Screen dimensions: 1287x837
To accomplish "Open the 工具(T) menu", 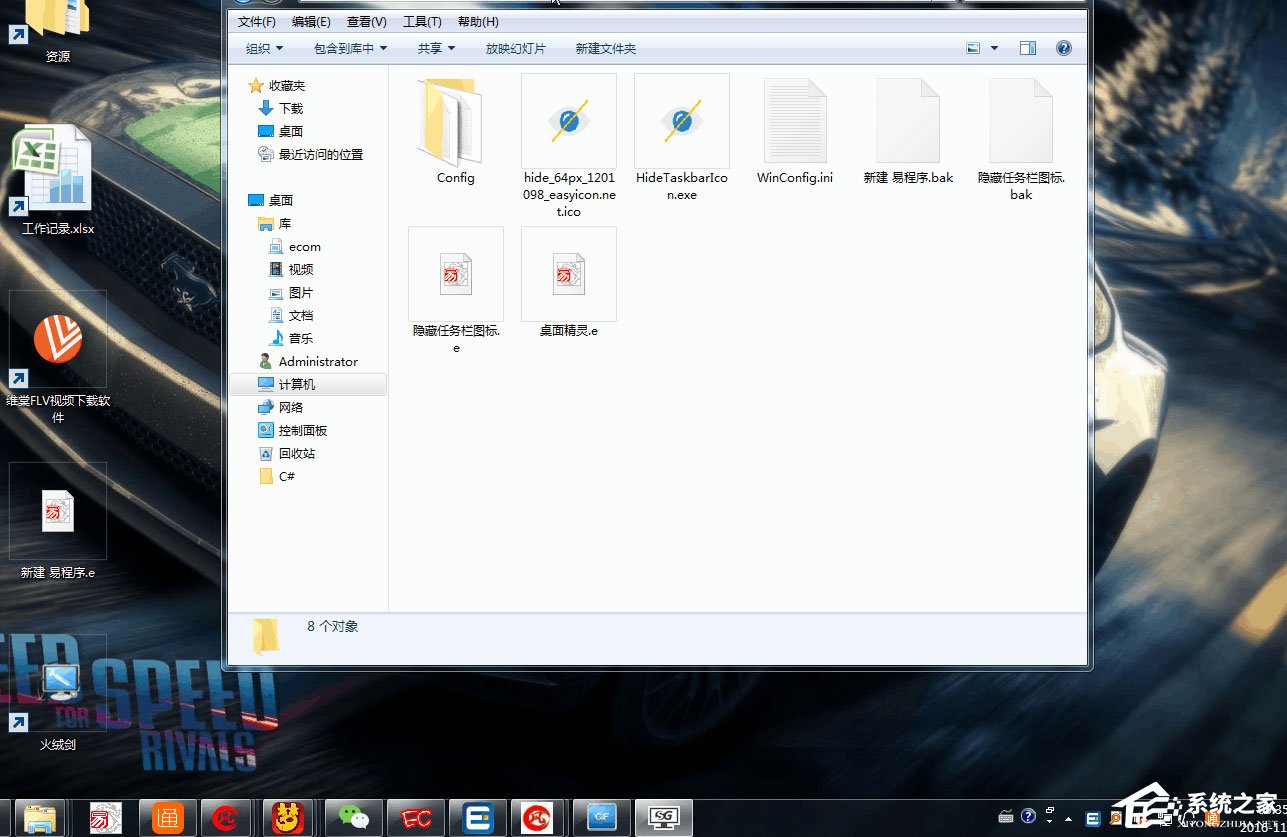I will pos(421,20).
